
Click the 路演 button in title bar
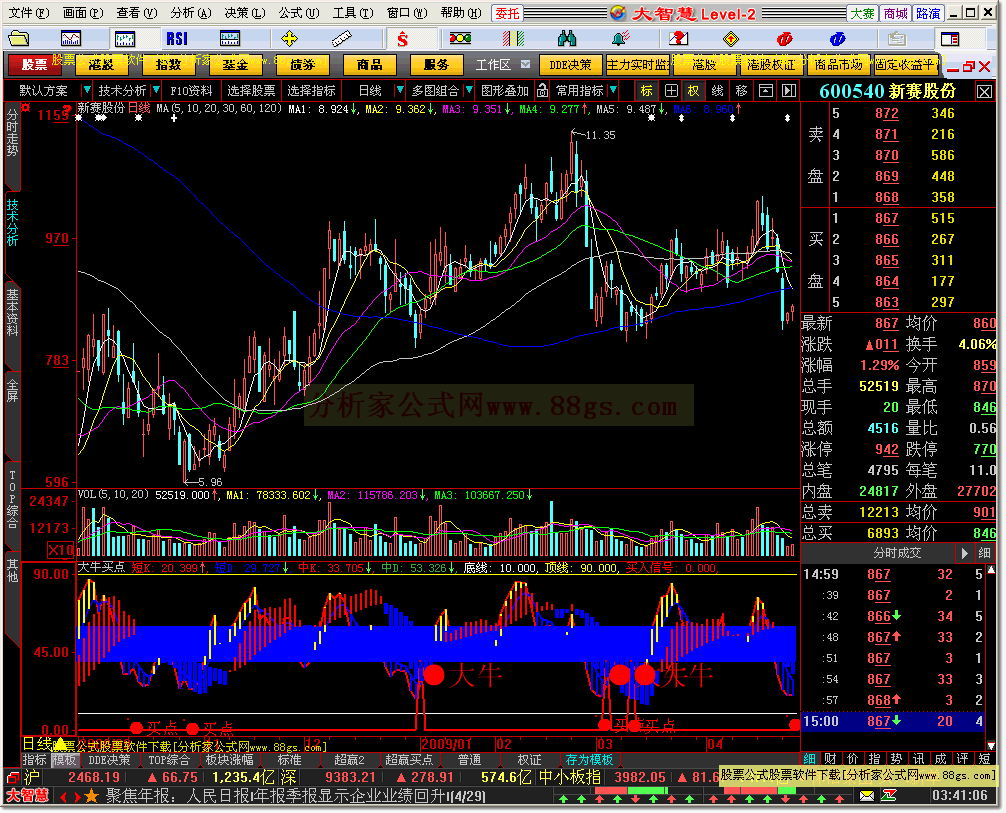coord(928,13)
